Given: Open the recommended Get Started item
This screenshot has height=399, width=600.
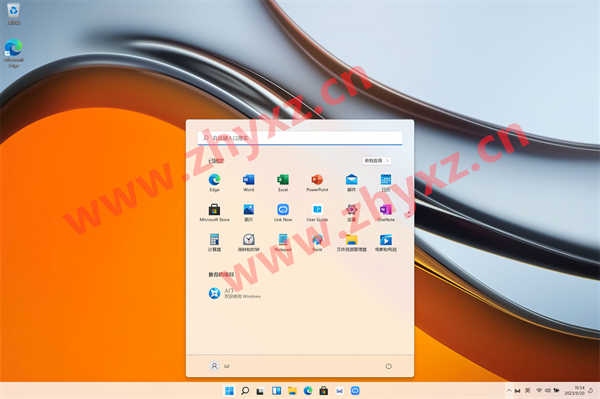Looking at the screenshot, I should click(235, 293).
